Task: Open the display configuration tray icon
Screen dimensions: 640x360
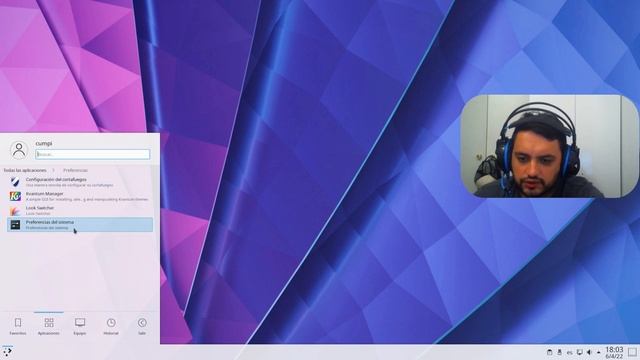Action: pyautogui.click(x=580, y=352)
